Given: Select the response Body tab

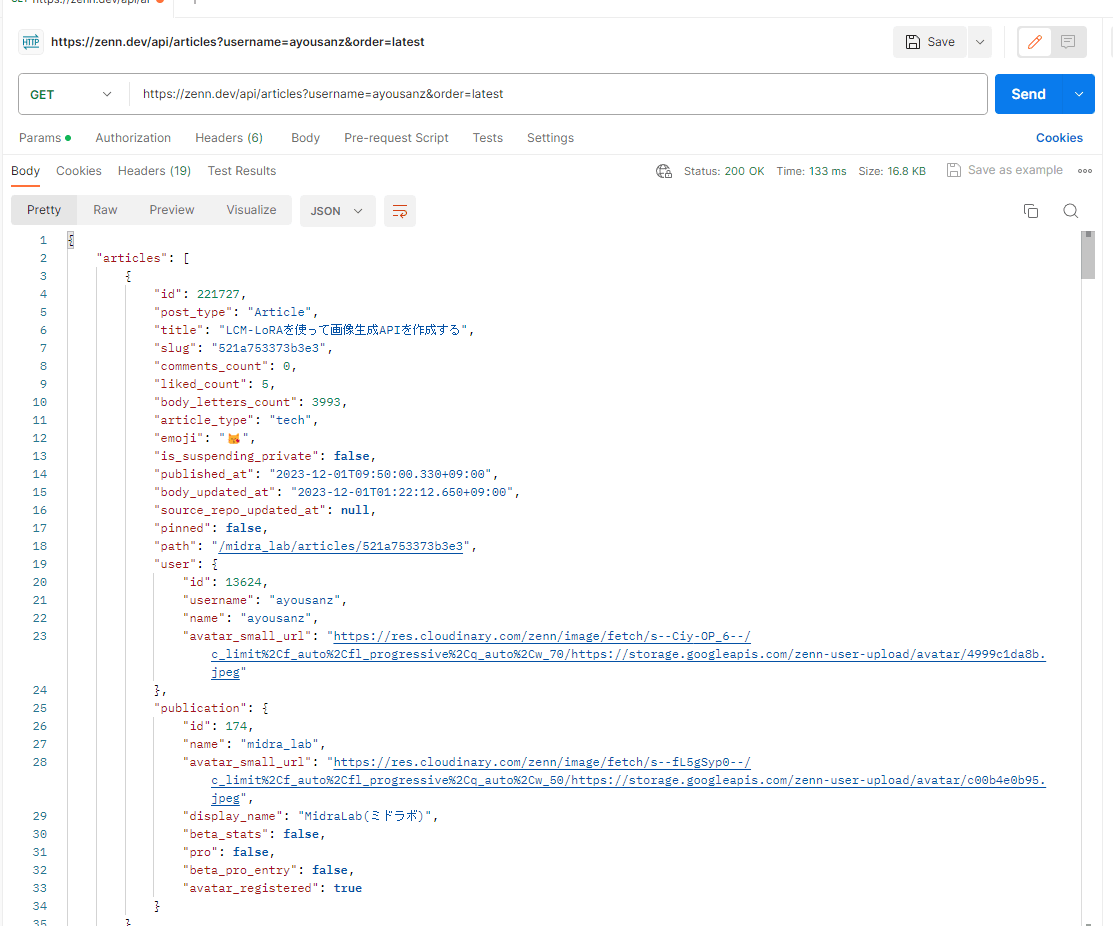Looking at the screenshot, I should (26, 171).
